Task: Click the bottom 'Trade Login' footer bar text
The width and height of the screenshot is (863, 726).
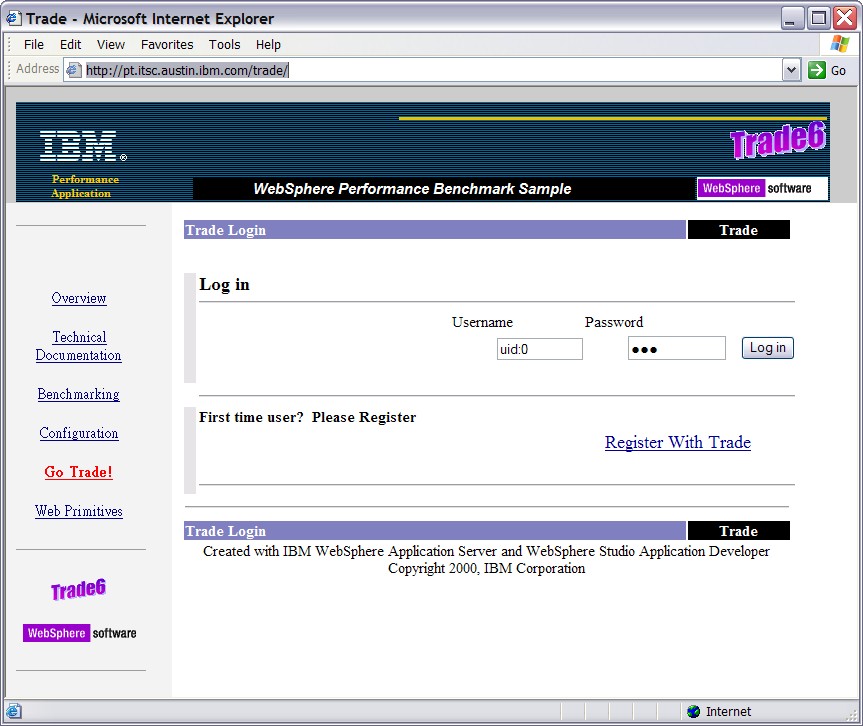Action: click(225, 531)
